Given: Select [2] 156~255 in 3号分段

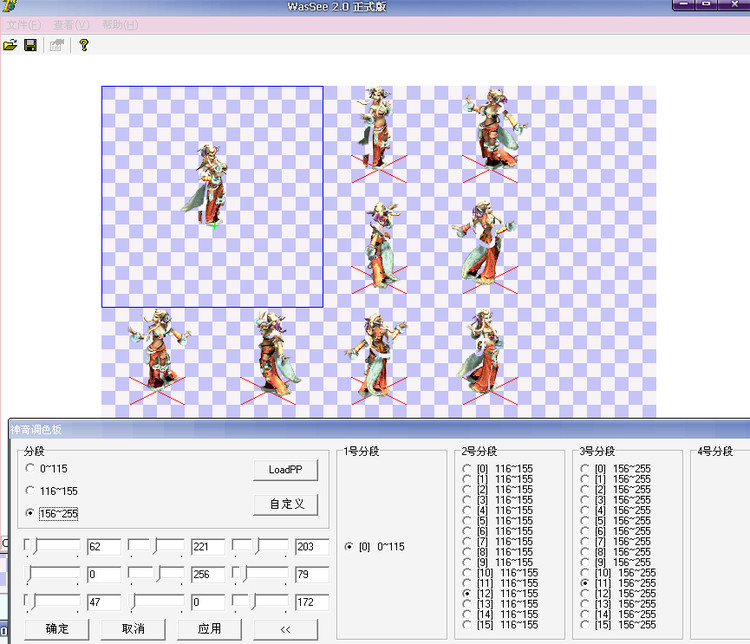Looking at the screenshot, I should click(x=585, y=489).
